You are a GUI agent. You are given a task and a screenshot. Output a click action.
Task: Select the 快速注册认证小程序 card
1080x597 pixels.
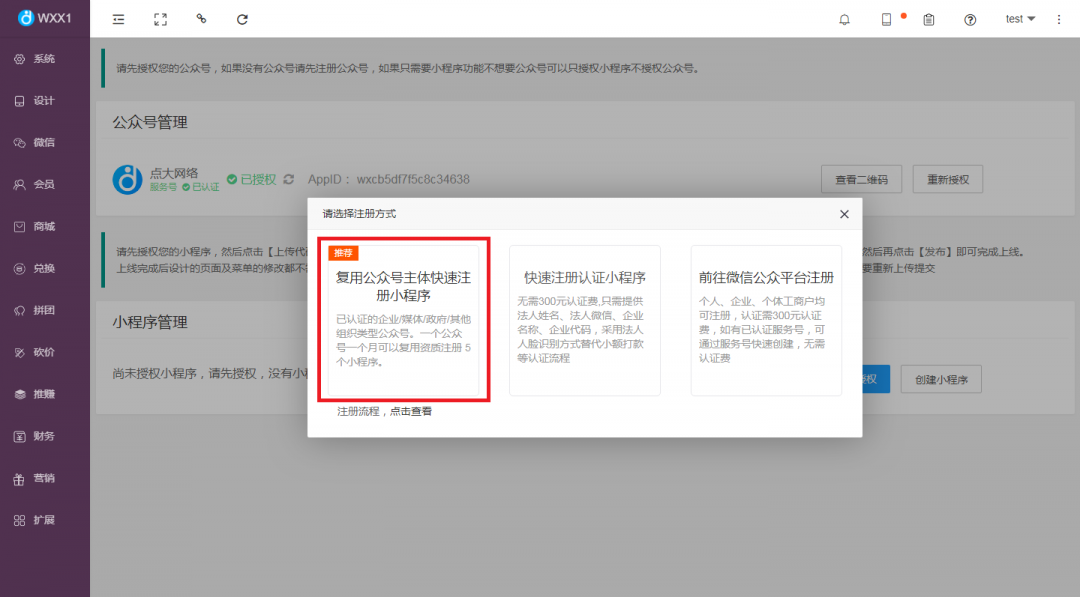click(585, 320)
